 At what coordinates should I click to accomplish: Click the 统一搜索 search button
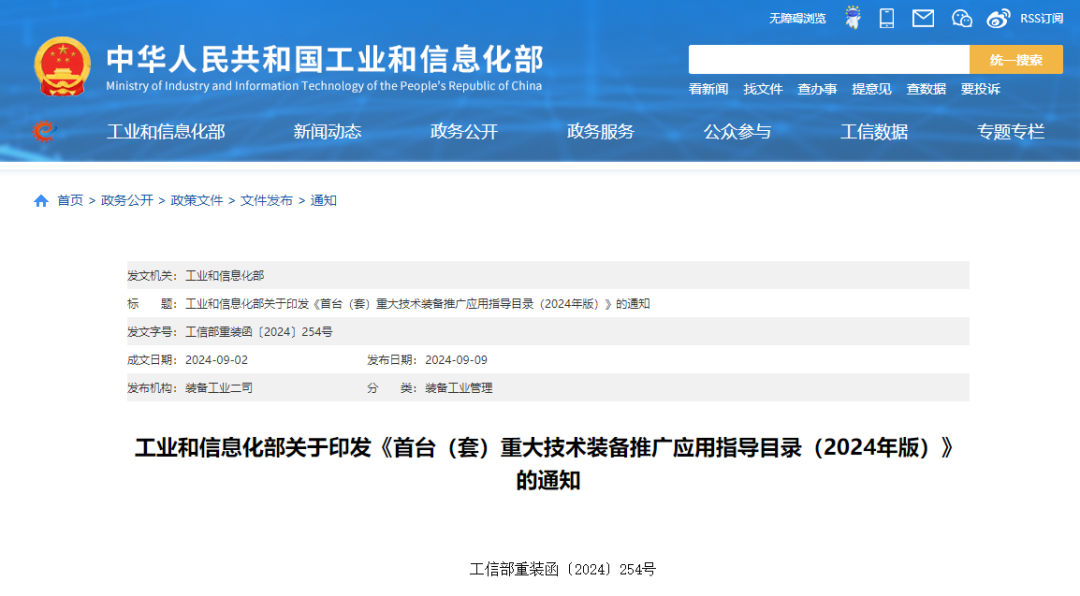1016,59
